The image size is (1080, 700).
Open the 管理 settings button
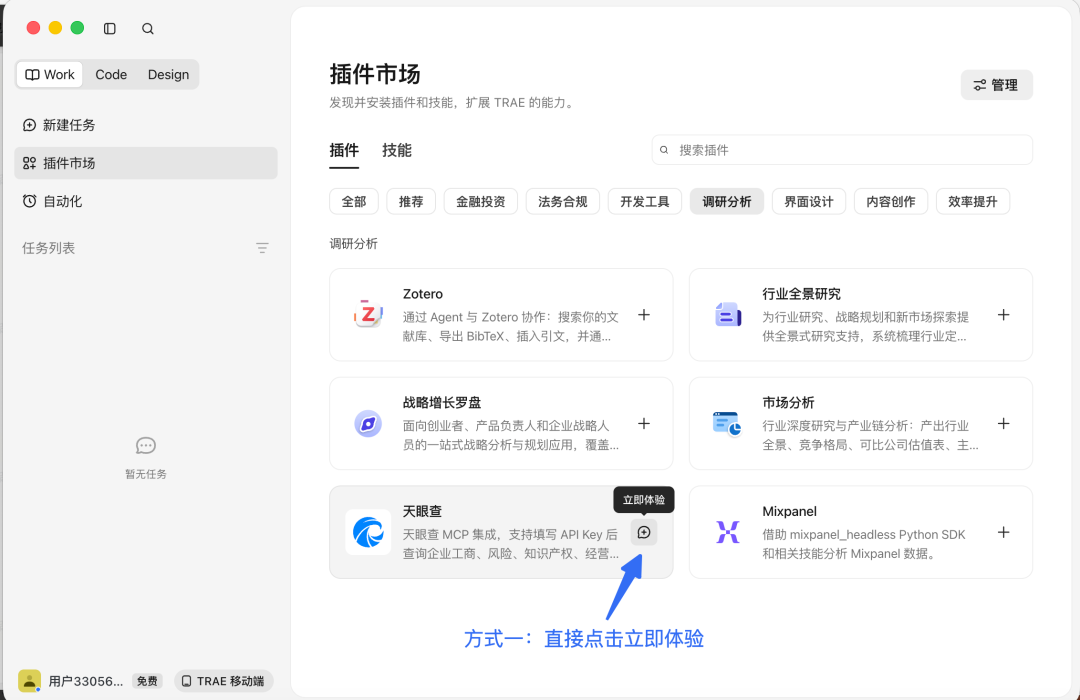tap(996, 85)
